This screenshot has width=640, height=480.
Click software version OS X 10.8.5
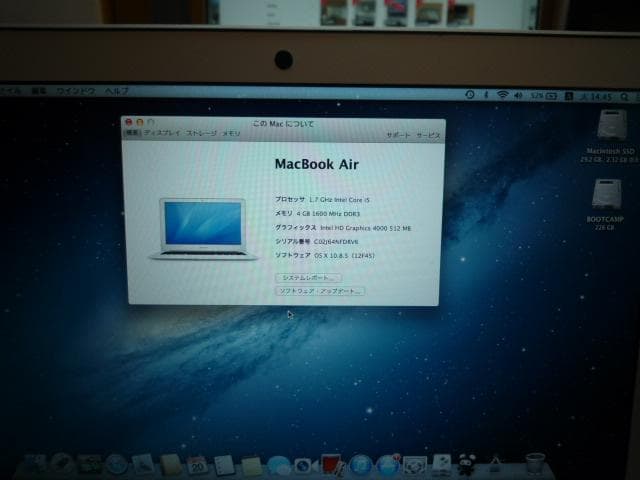344,256
